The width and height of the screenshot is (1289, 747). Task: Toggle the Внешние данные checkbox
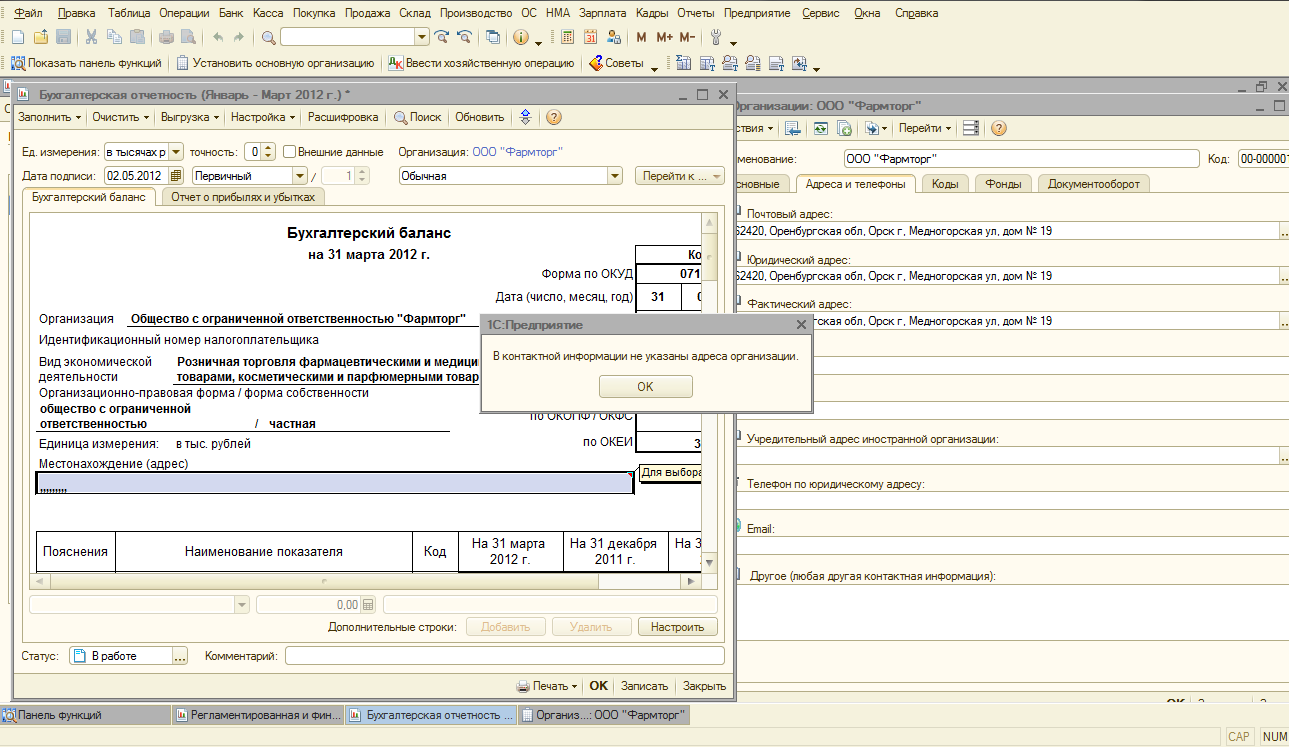coord(289,152)
